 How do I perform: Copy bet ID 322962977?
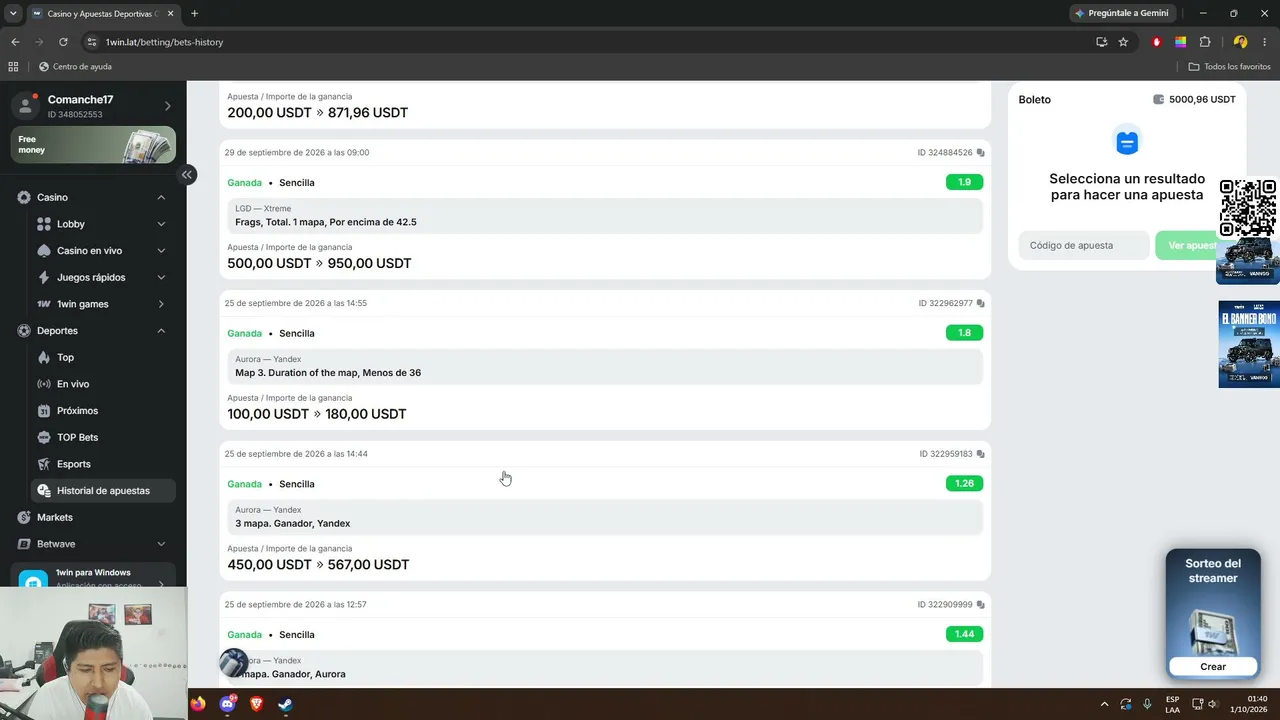pyautogui.click(x=980, y=303)
